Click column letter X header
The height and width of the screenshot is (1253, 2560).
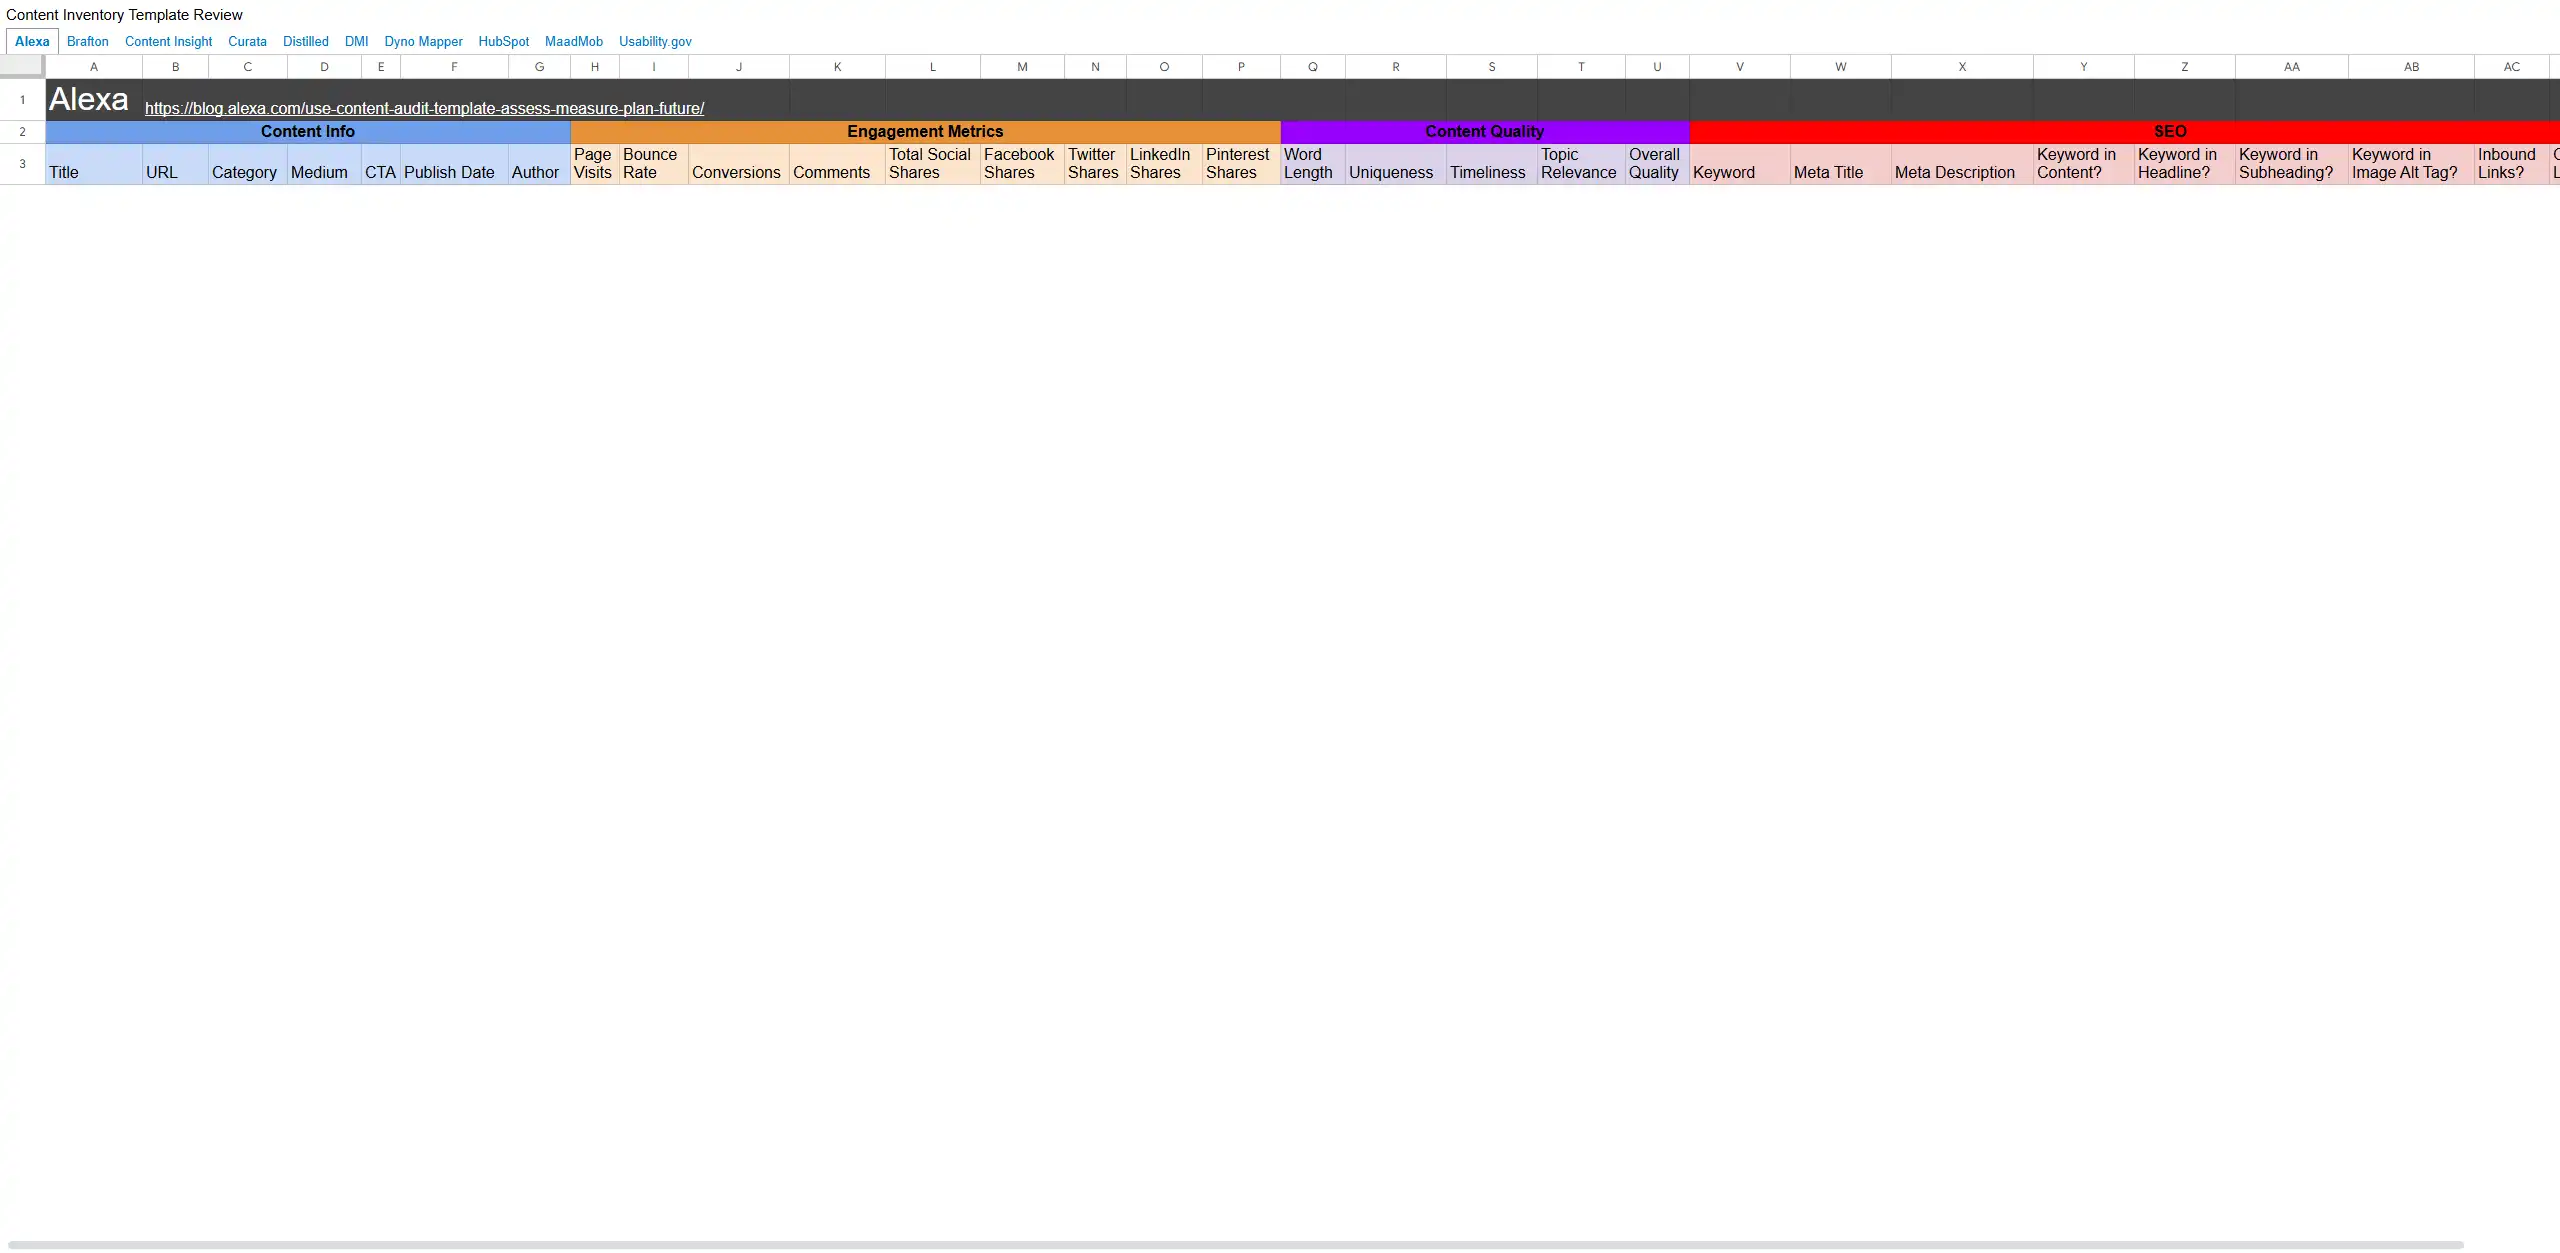(x=1963, y=67)
